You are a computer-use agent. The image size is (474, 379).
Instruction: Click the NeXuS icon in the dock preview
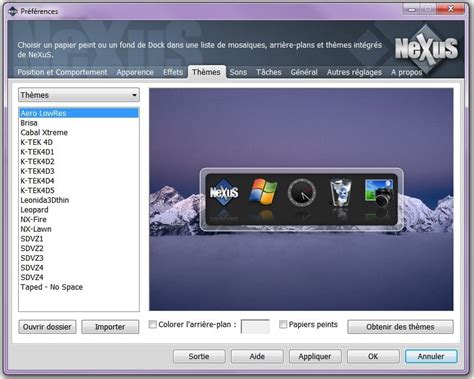point(224,192)
